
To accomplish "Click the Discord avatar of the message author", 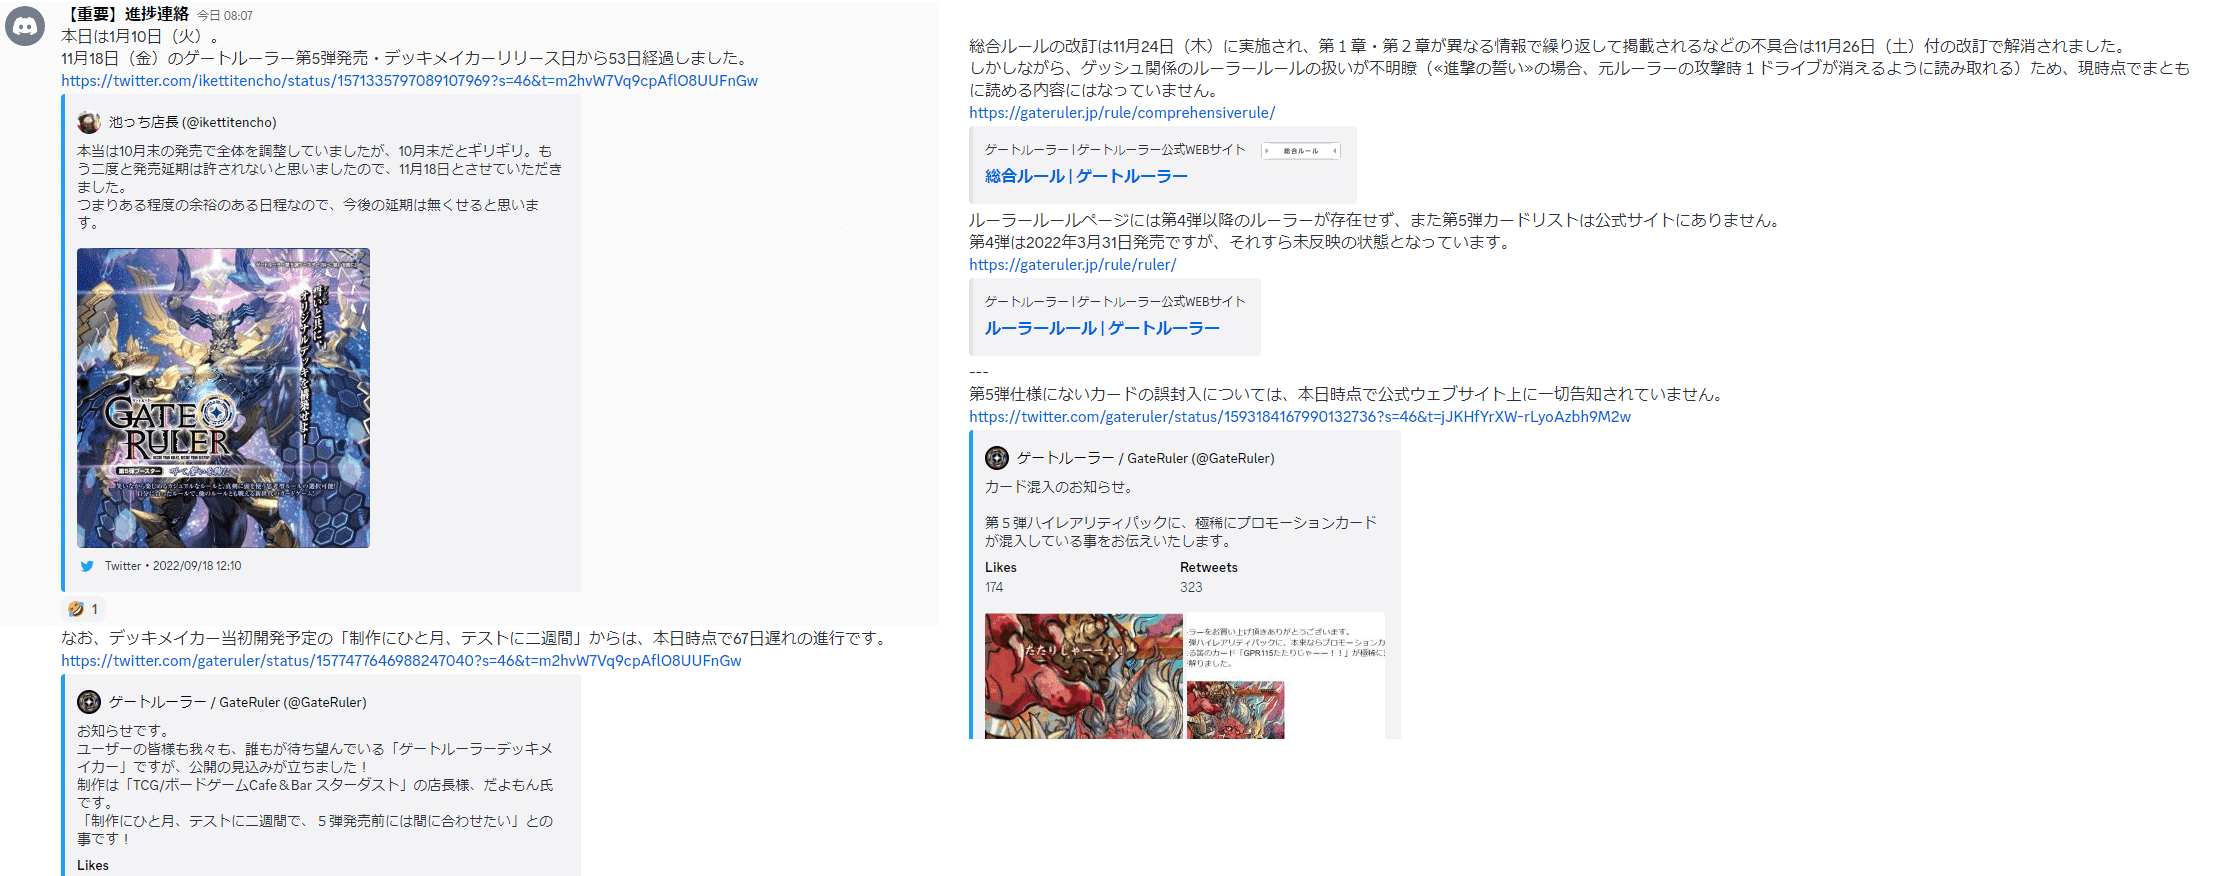I will tap(25, 26).
